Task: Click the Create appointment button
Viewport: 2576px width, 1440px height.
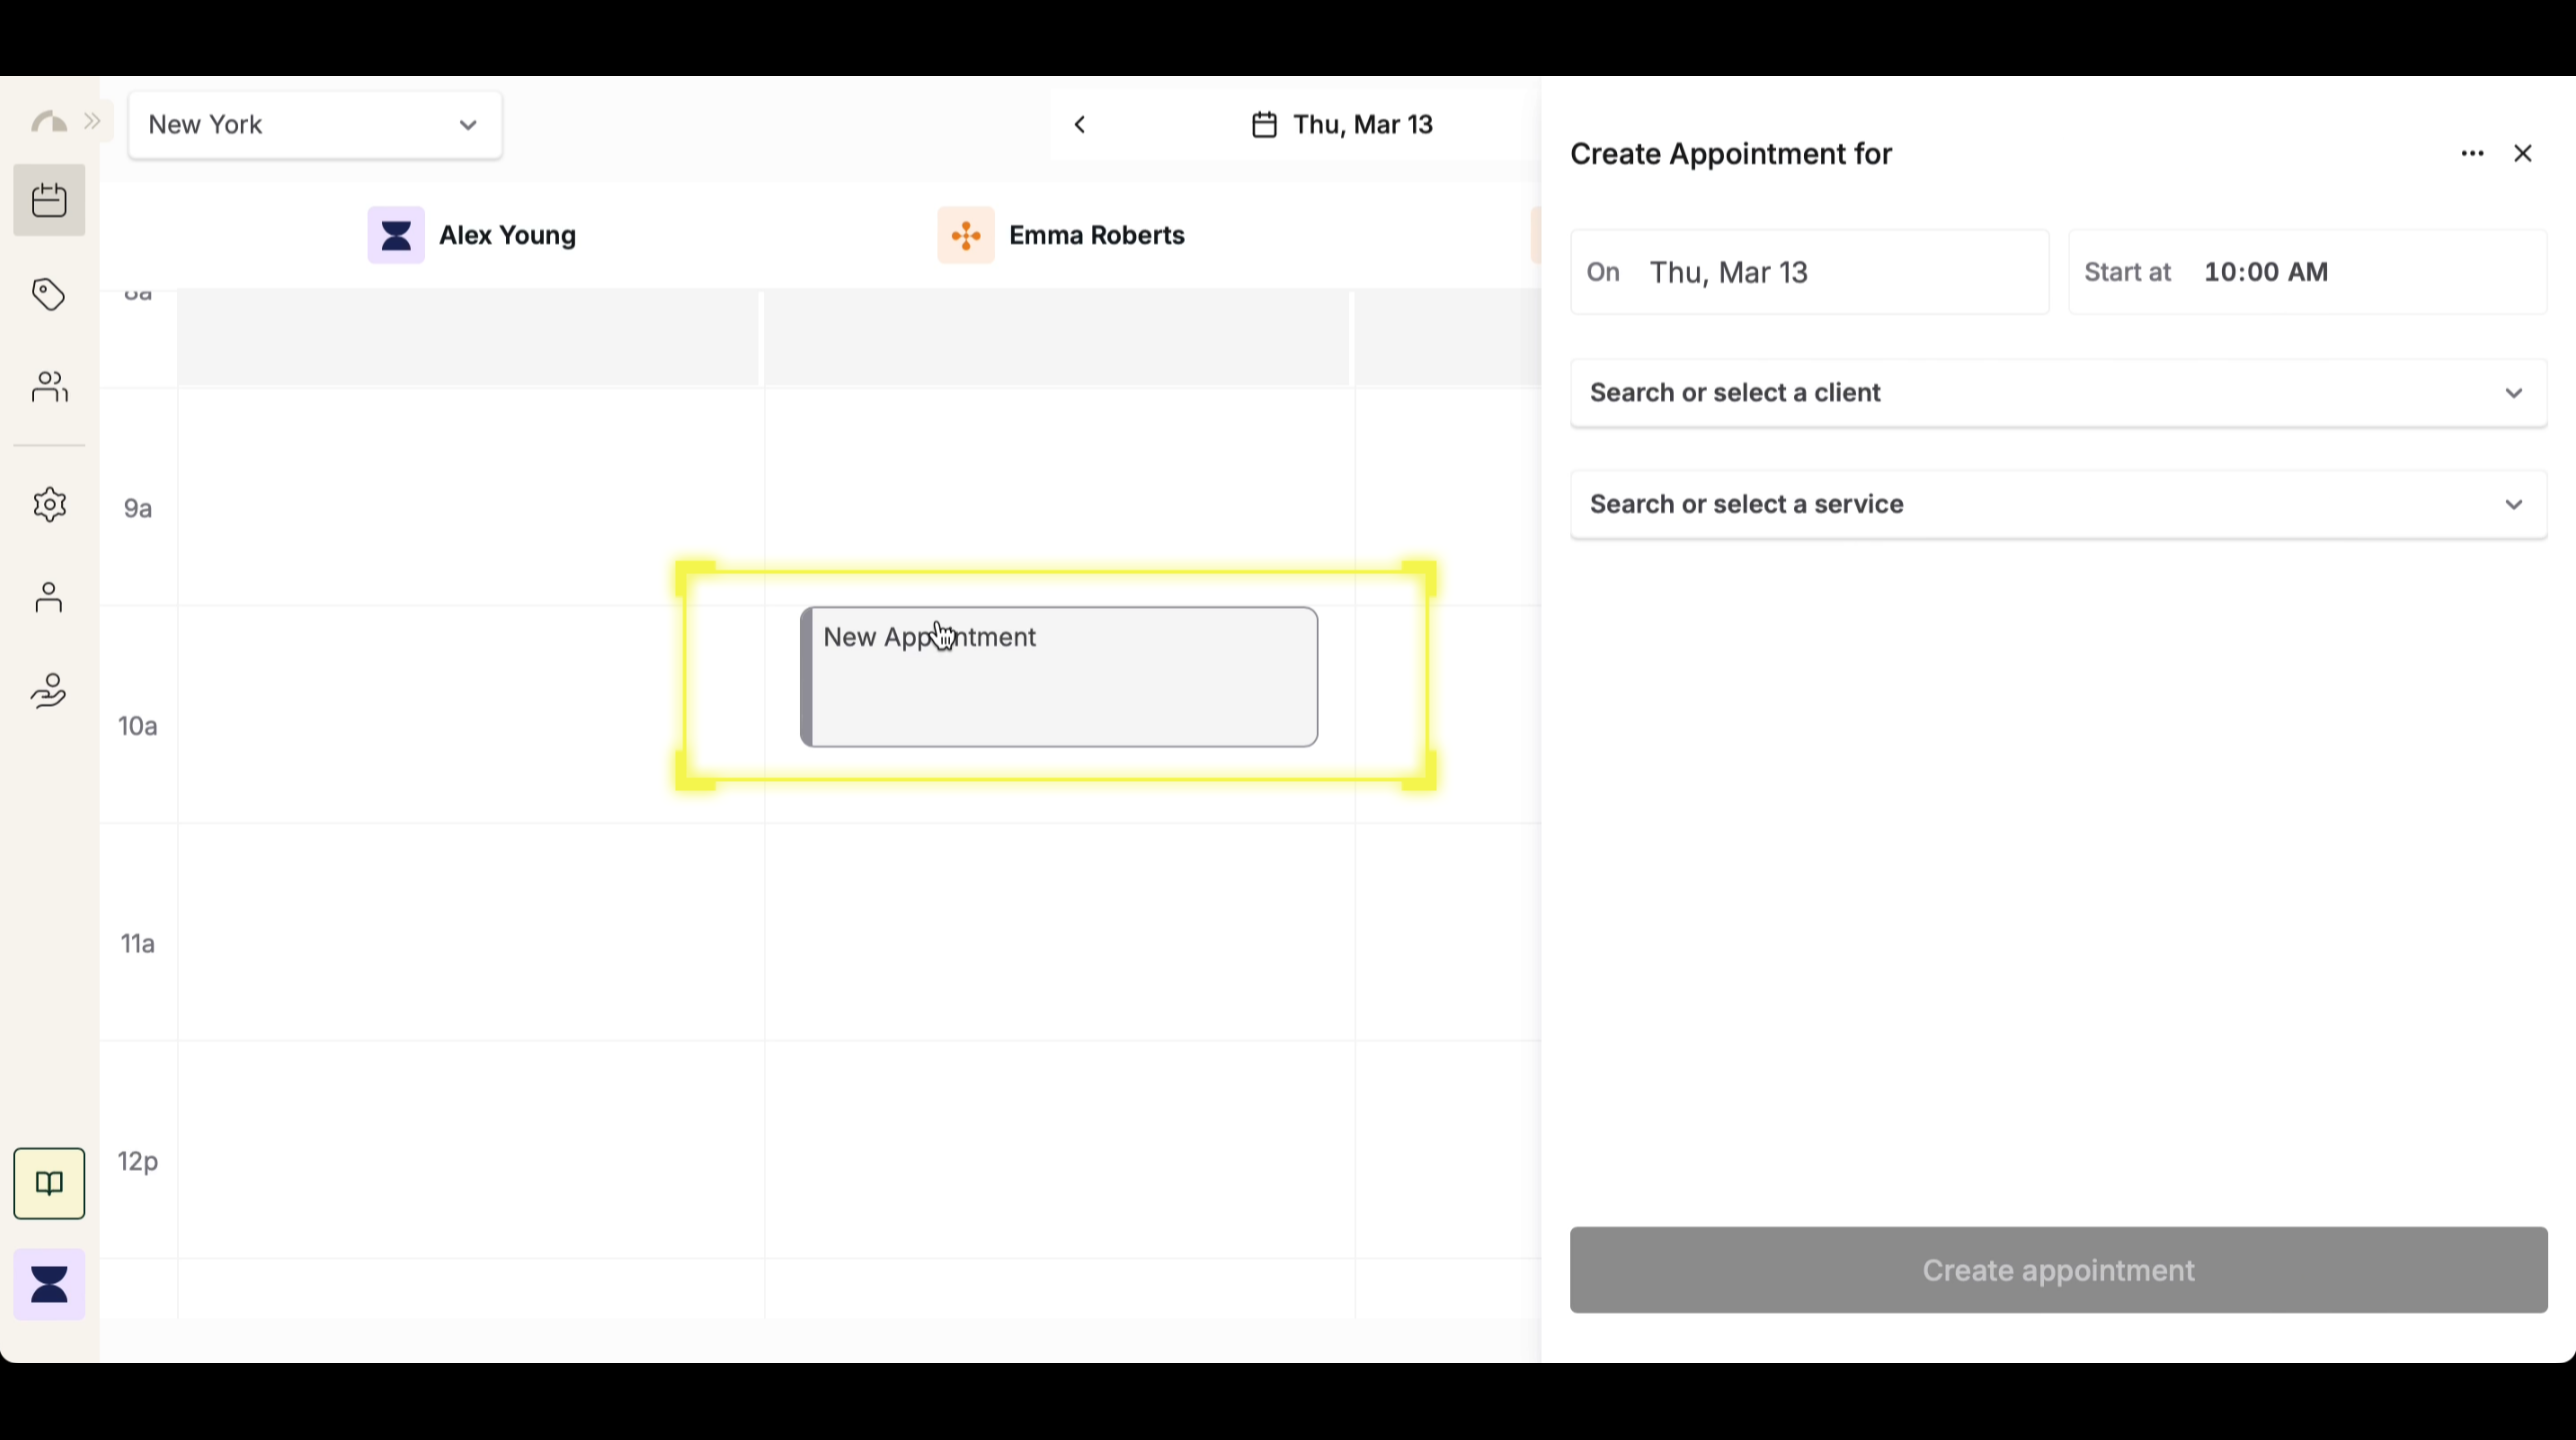Action: (2058, 1270)
